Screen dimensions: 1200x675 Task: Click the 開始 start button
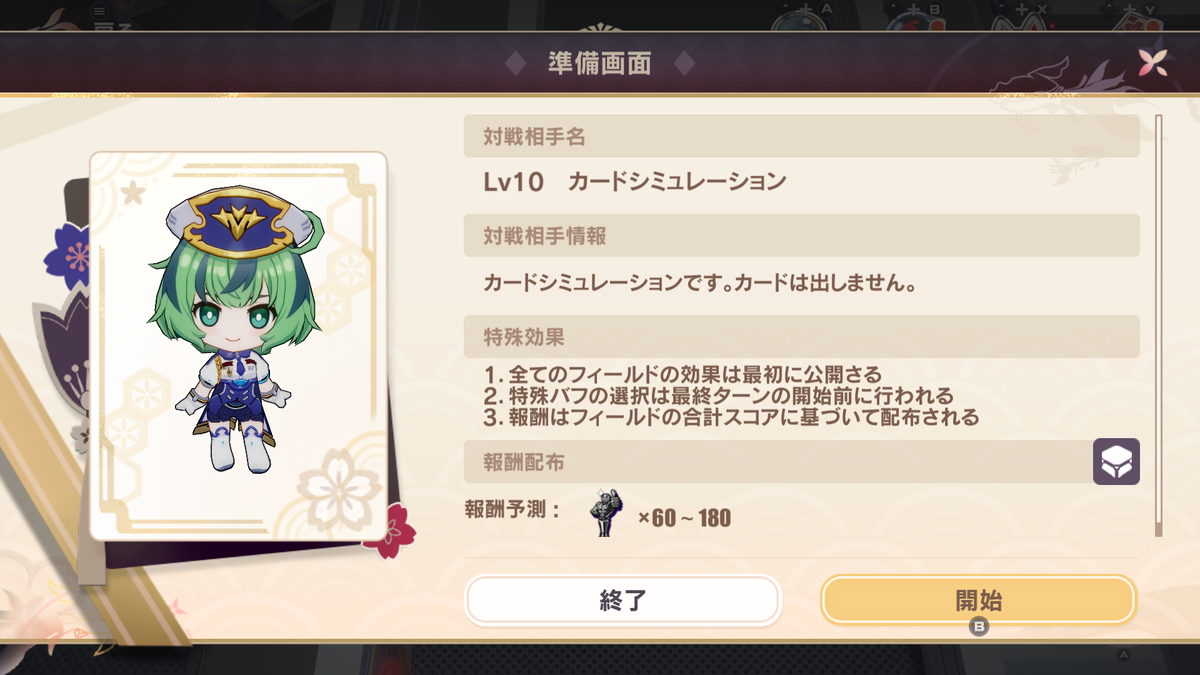[x=978, y=601]
